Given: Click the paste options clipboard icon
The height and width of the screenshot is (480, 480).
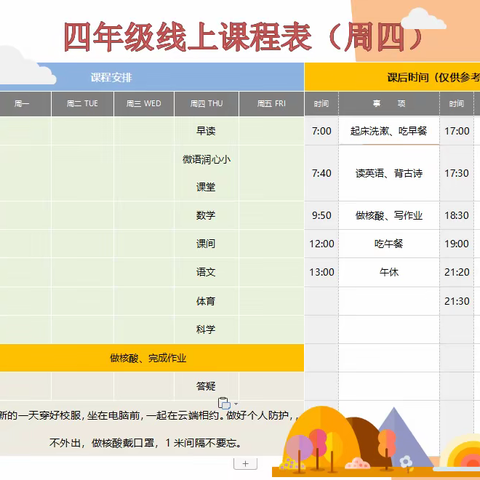Looking at the screenshot, I should point(224,403).
